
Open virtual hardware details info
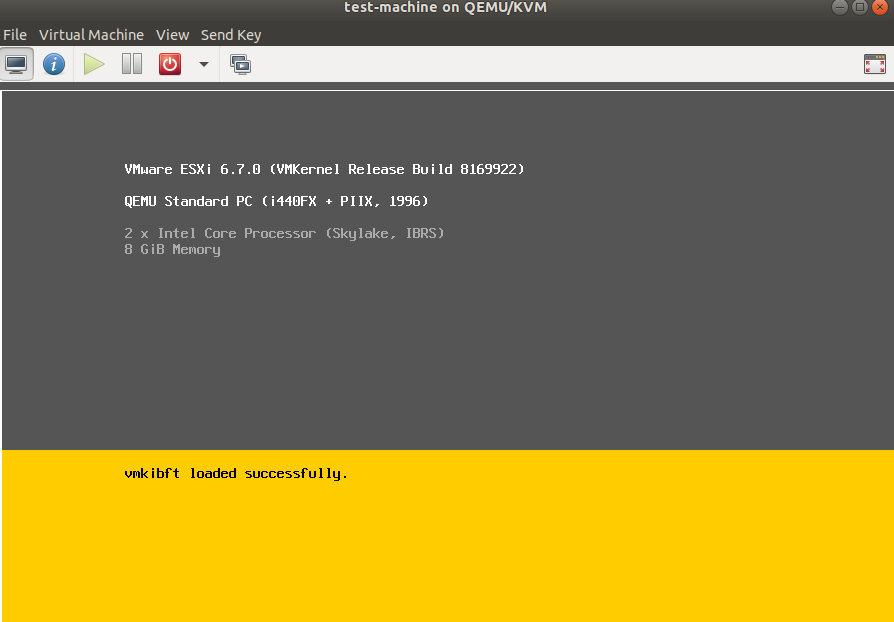tap(54, 64)
